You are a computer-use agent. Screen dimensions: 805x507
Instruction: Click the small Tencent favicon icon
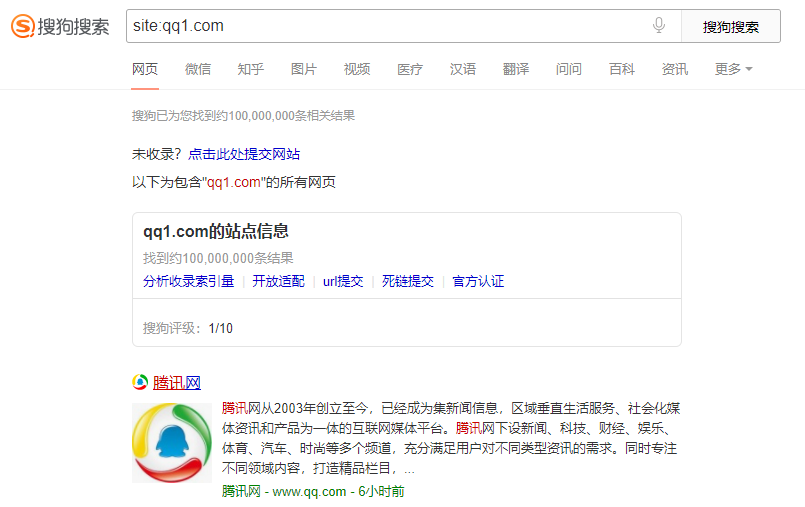140,382
